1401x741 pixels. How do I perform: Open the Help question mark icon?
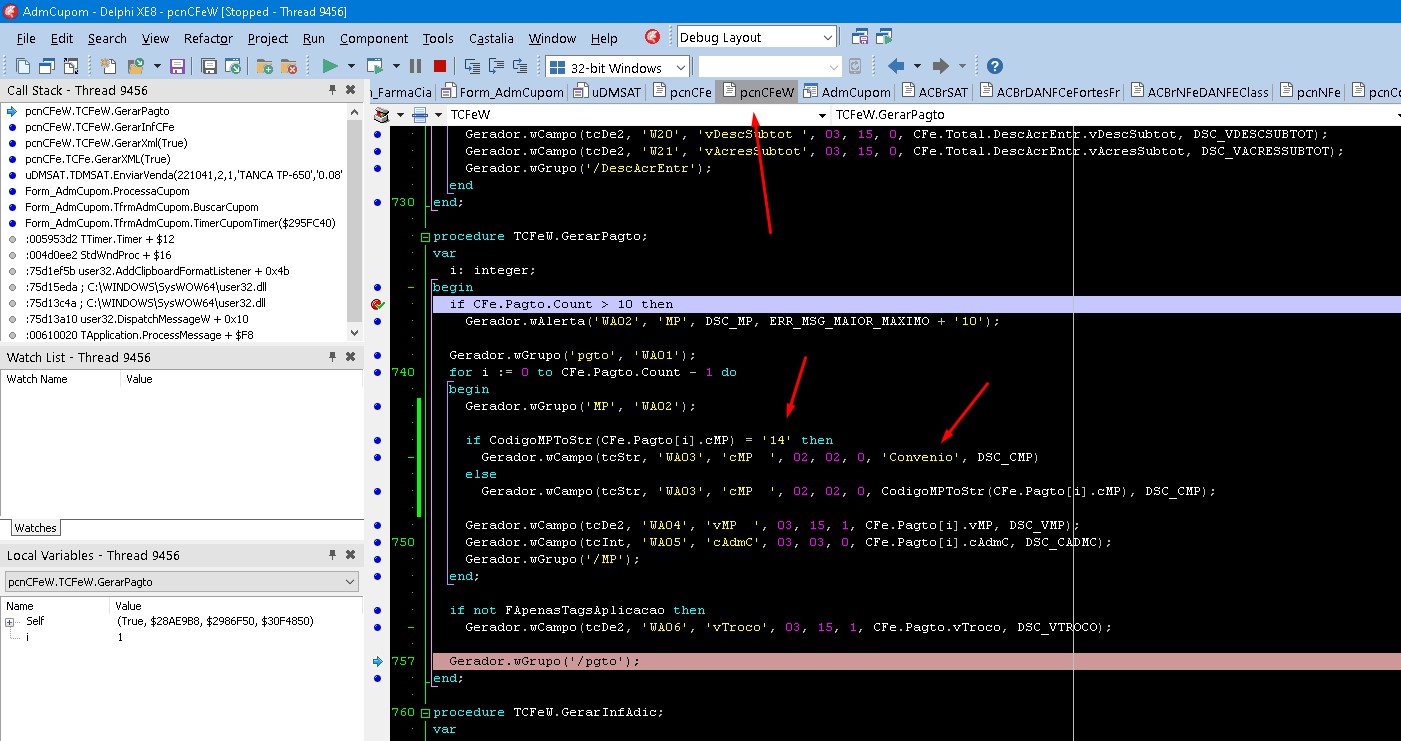(994, 66)
